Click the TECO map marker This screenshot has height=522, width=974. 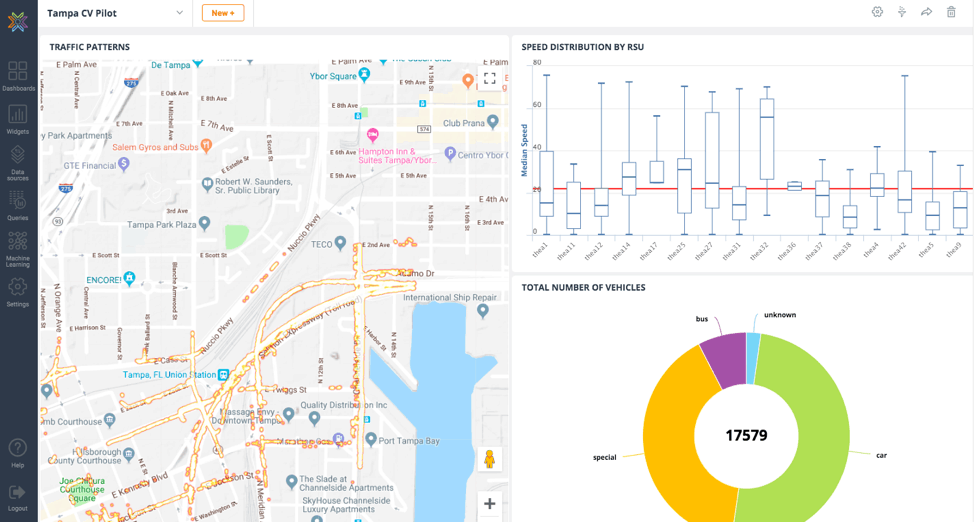[340, 242]
